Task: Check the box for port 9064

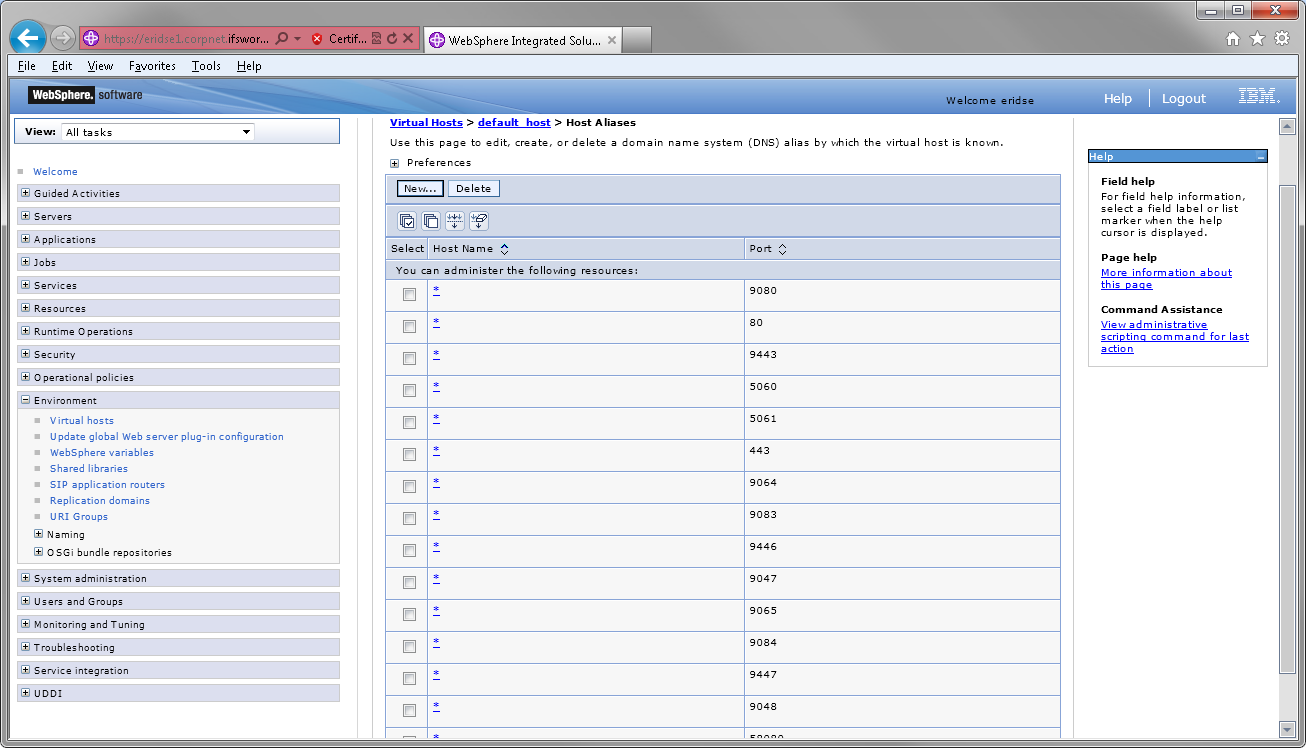Action: click(x=409, y=486)
